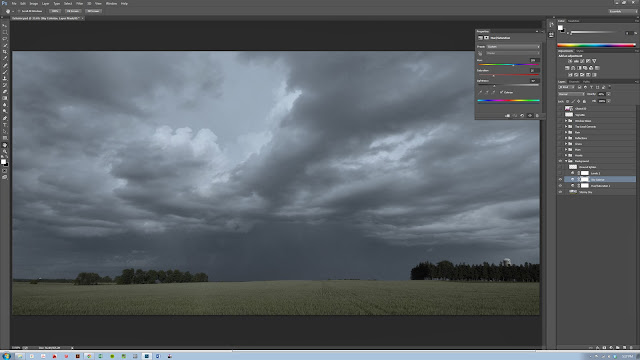Click the Fit Screen button in options bar
The height and width of the screenshot is (360, 640).
click(x=73, y=11)
